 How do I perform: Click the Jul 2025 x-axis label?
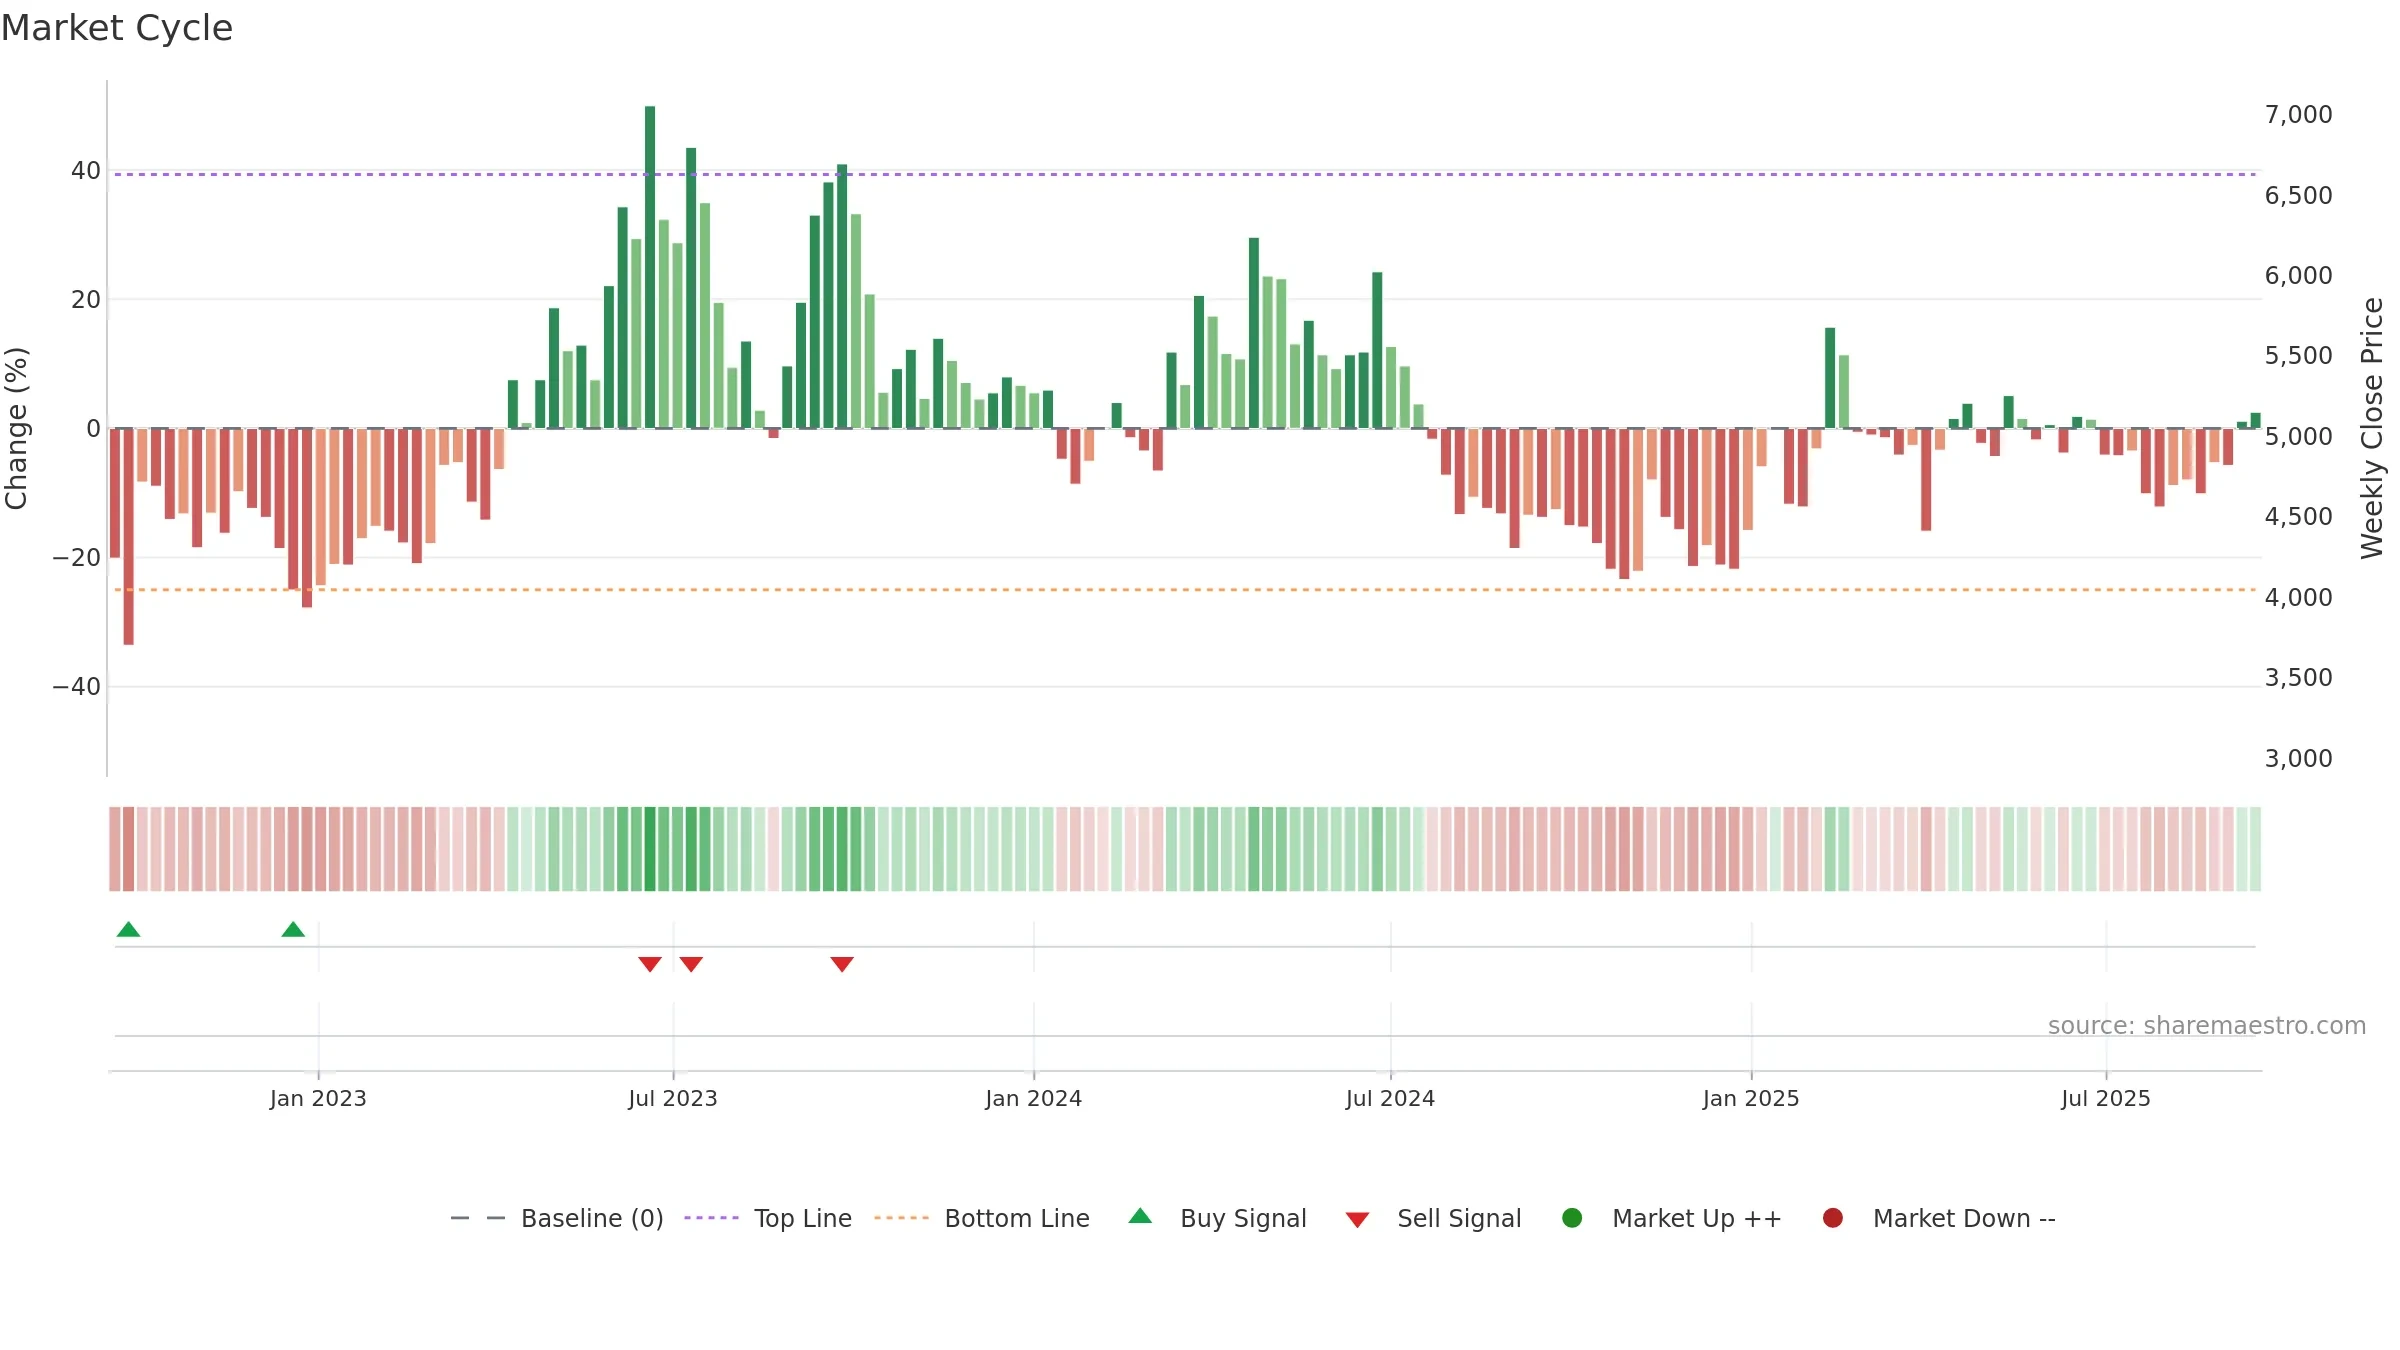[2106, 1098]
